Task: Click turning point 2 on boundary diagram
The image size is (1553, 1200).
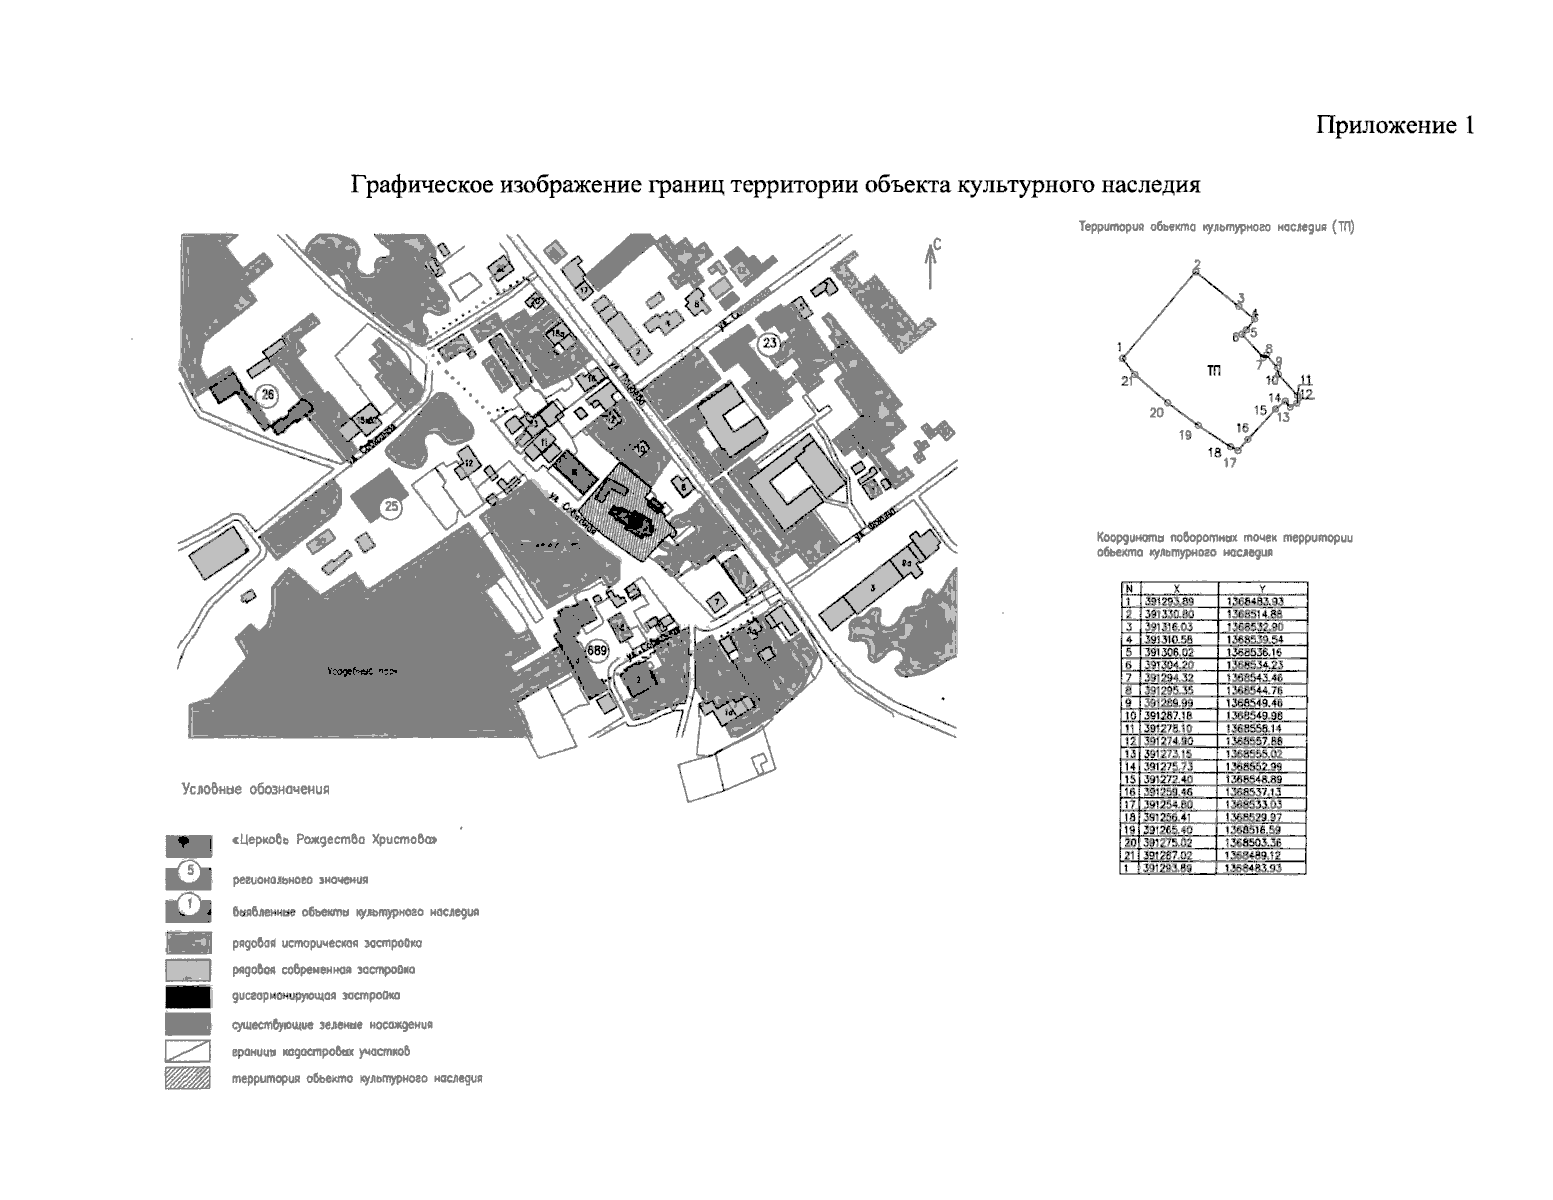Action: 1196,271
